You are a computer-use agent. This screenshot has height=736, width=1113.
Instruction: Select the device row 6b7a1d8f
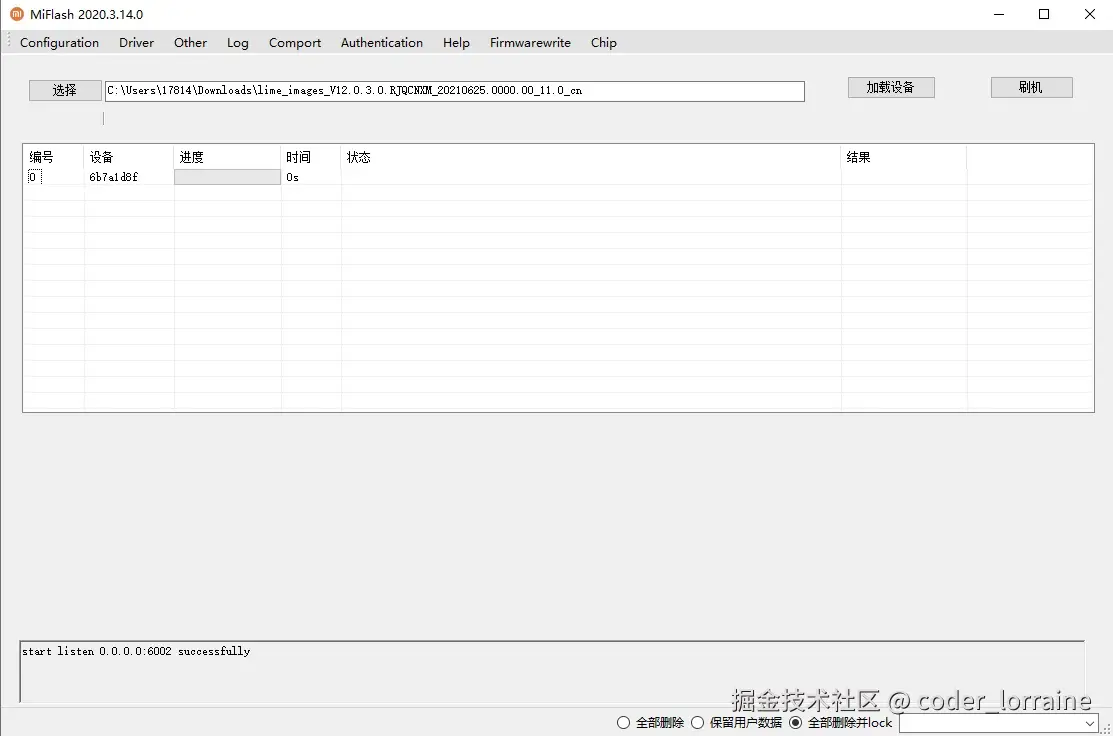click(x=113, y=177)
